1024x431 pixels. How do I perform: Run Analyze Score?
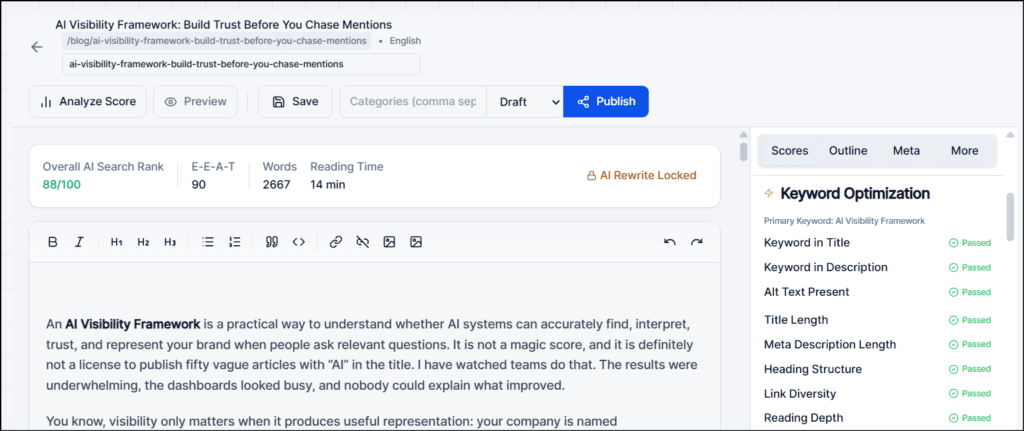click(88, 102)
